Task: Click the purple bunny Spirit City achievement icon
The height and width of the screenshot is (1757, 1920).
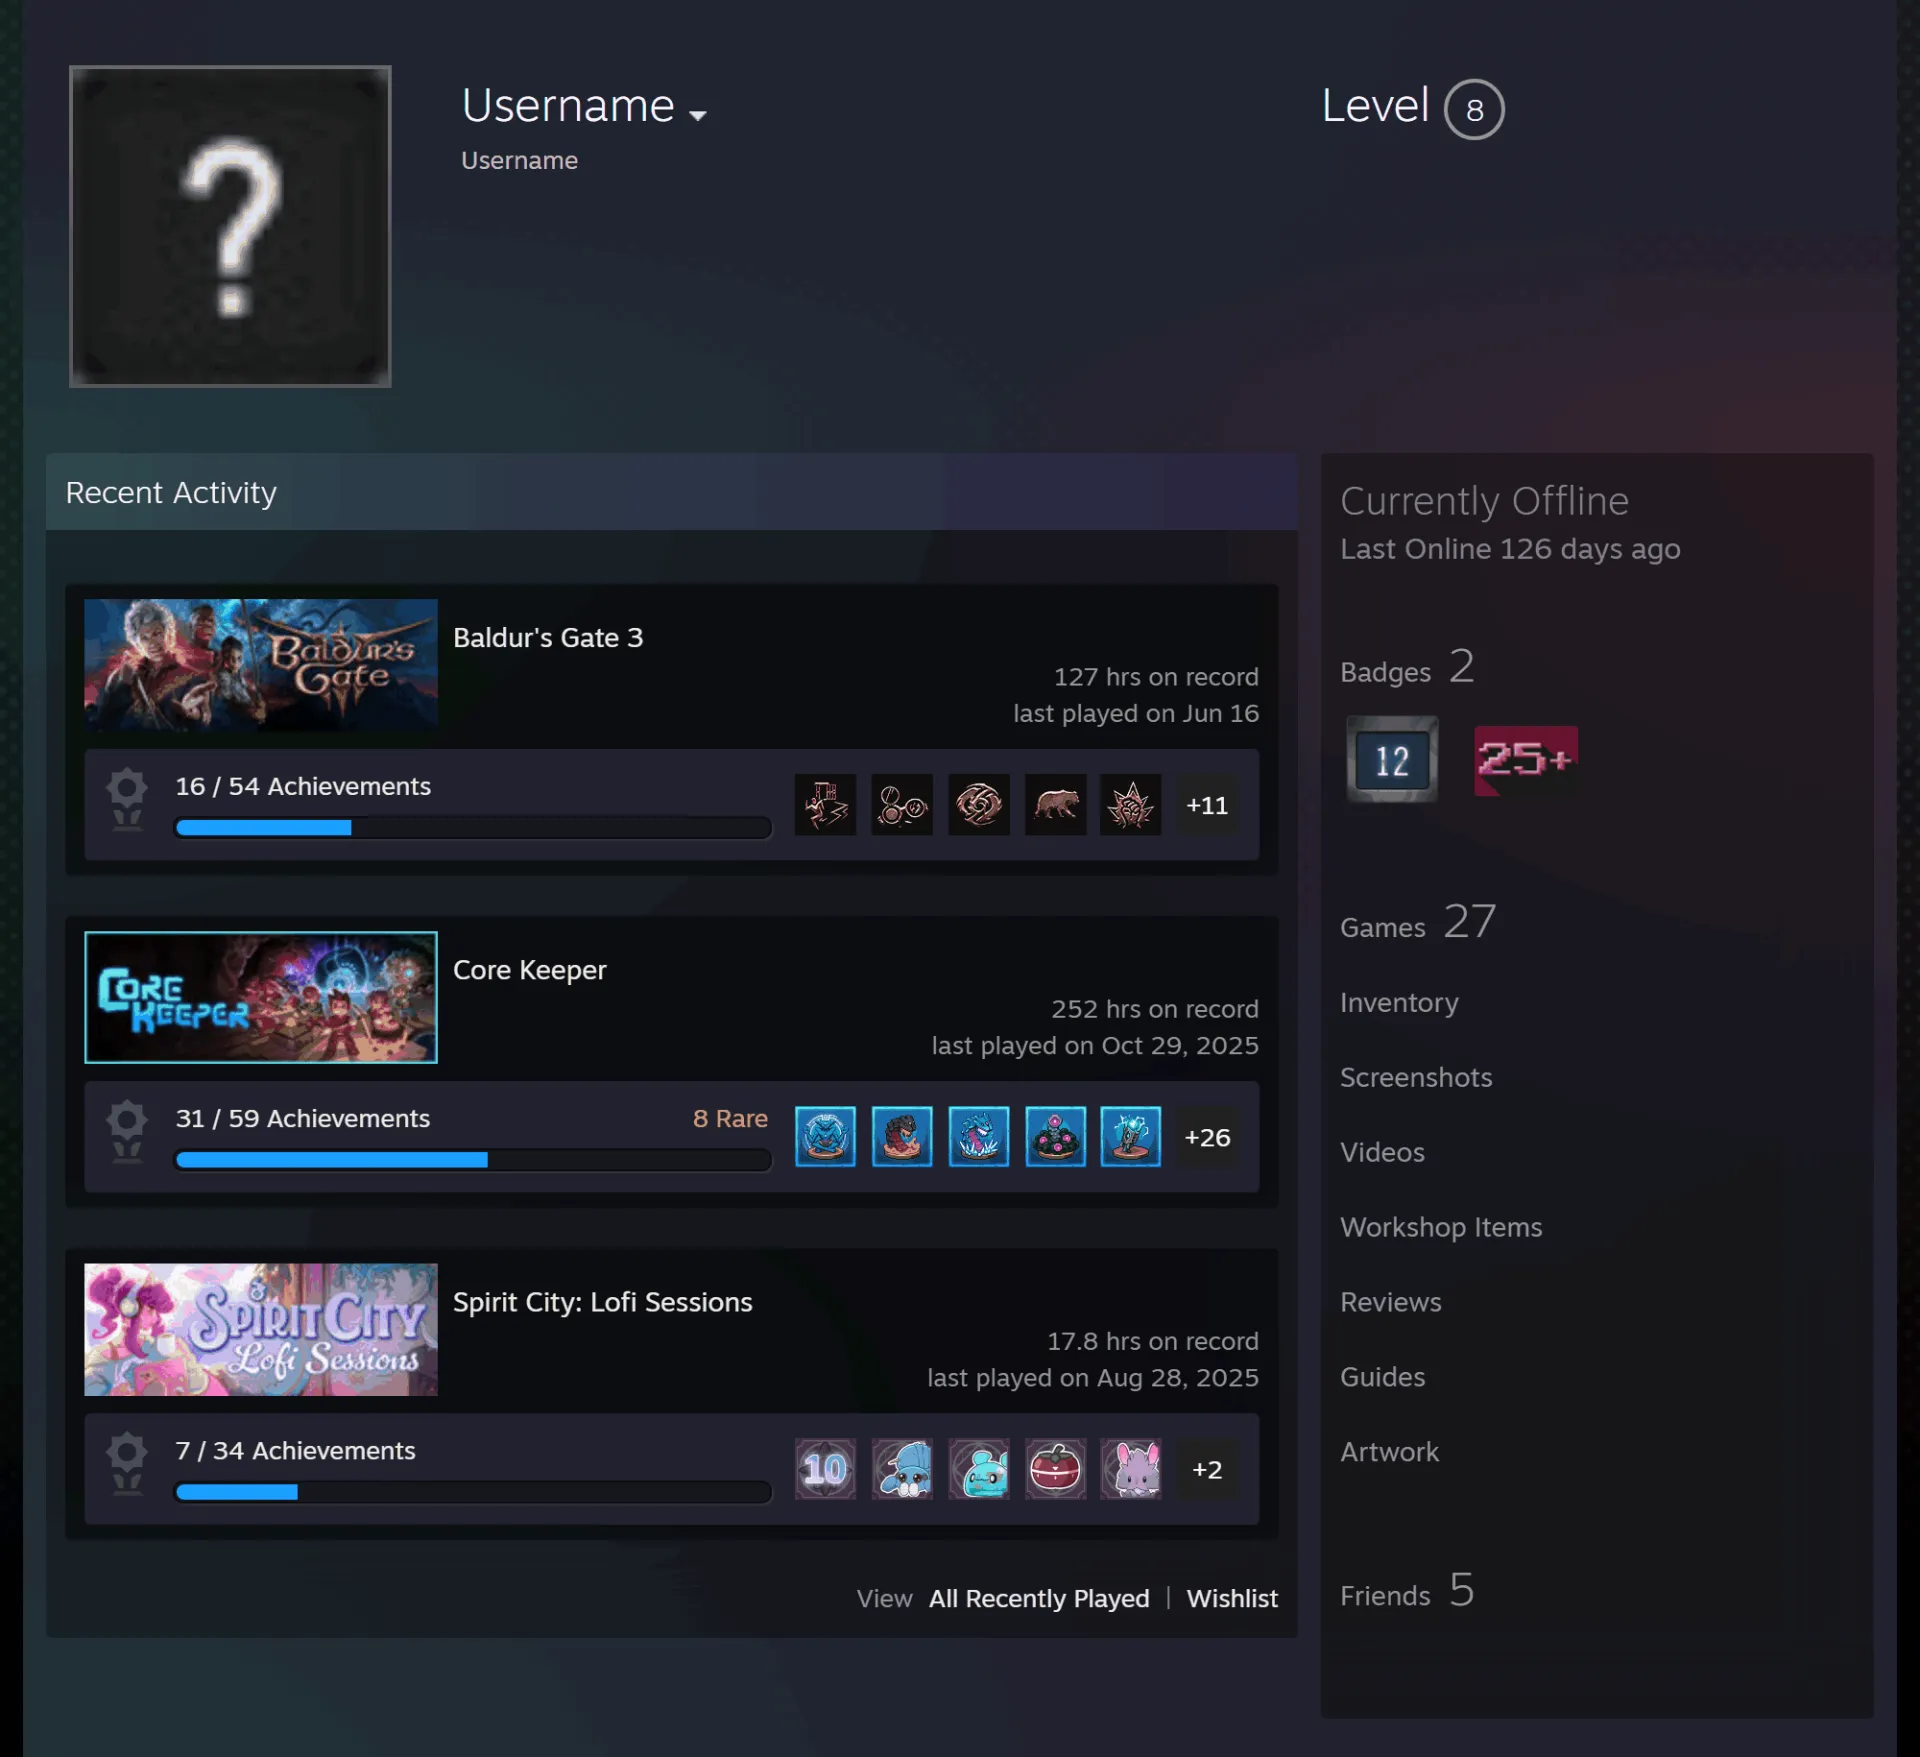Action: pyautogui.click(x=1131, y=1469)
